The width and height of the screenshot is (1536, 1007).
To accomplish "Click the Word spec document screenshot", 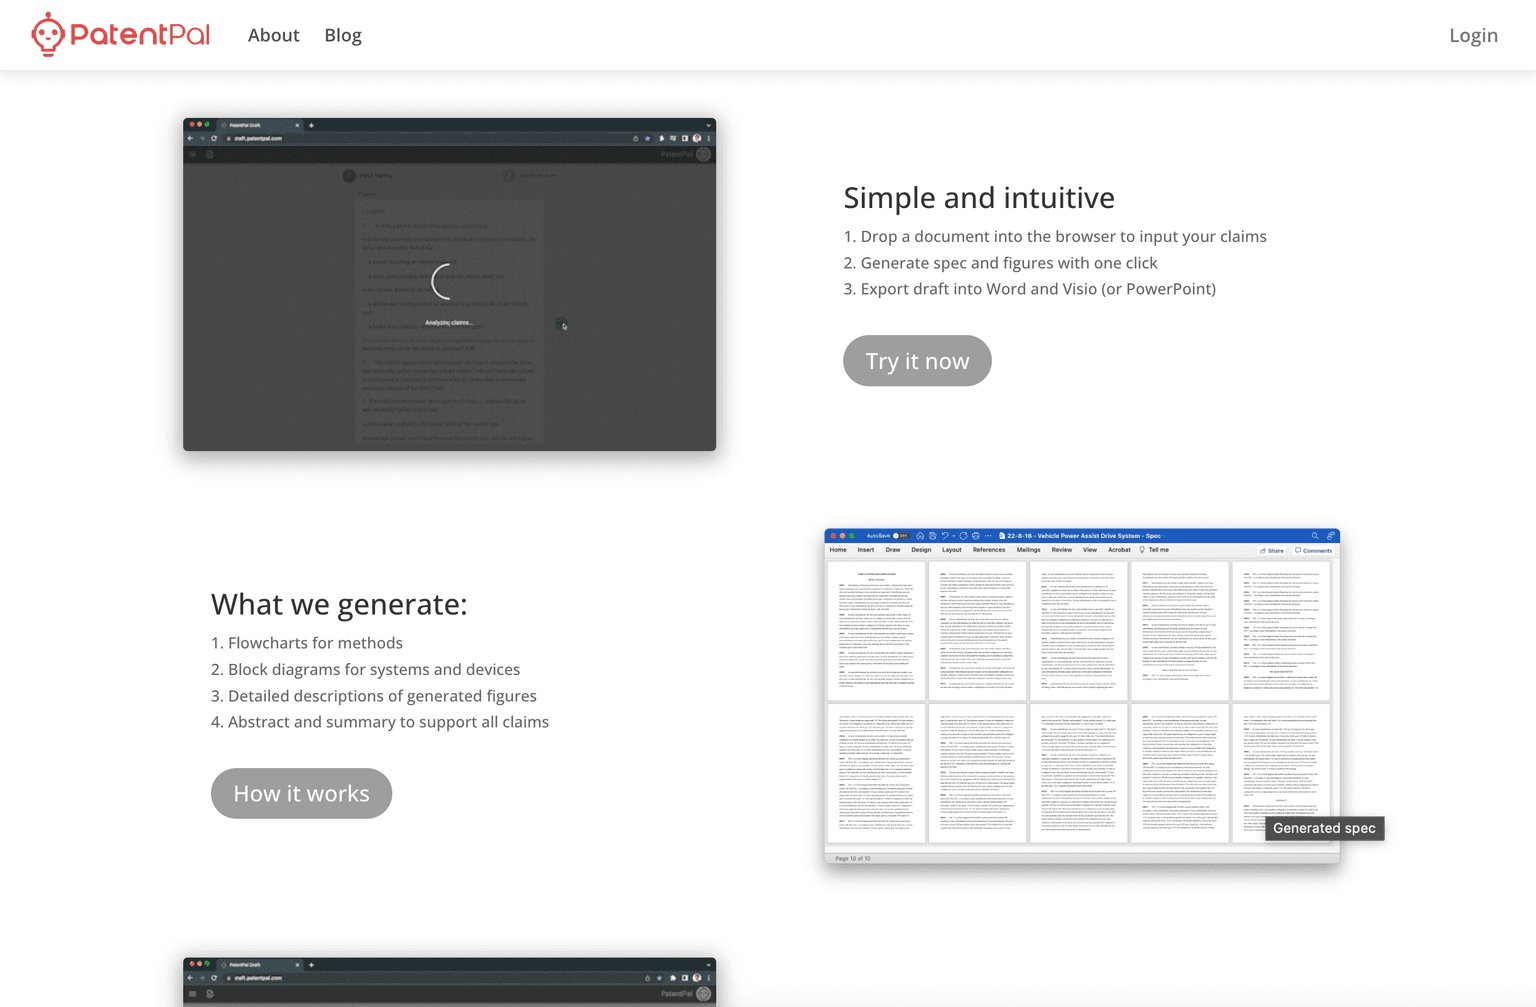I will pos(1082,696).
